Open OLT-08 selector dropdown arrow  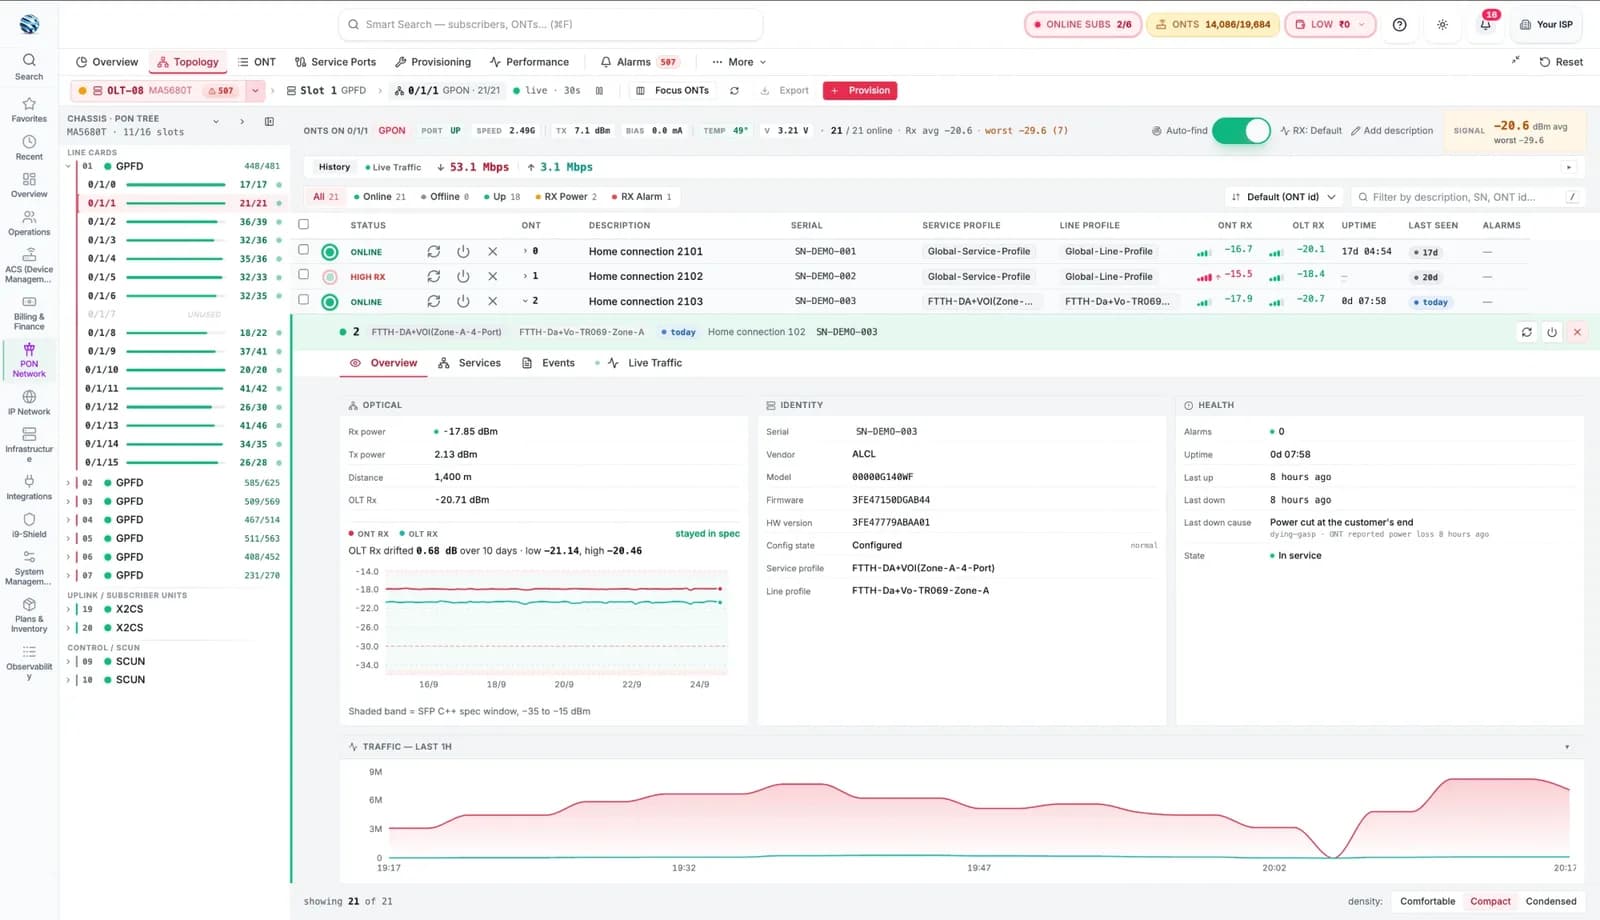tap(255, 90)
